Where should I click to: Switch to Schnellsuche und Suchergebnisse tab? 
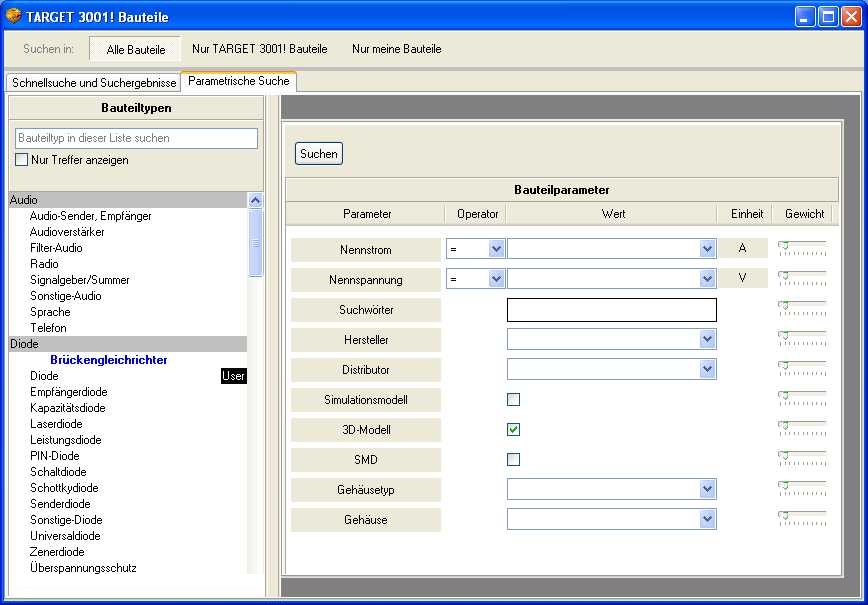click(x=94, y=83)
